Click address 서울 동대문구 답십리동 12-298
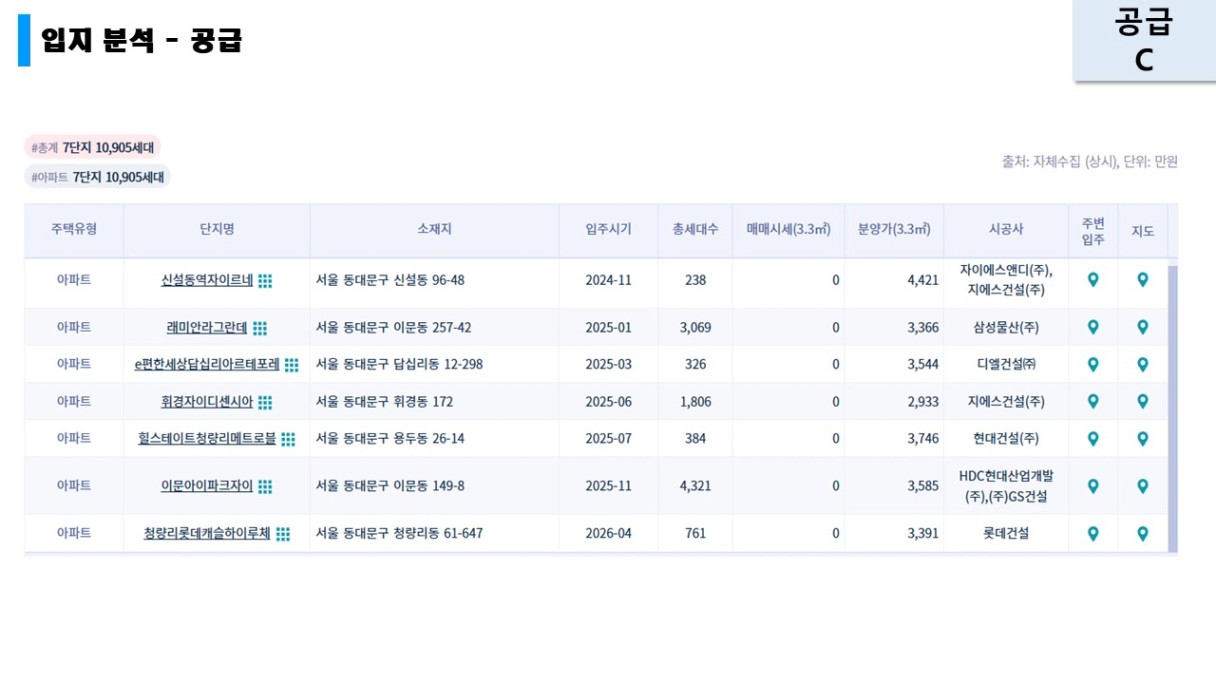This screenshot has height=684, width=1216. [x=399, y=364]
